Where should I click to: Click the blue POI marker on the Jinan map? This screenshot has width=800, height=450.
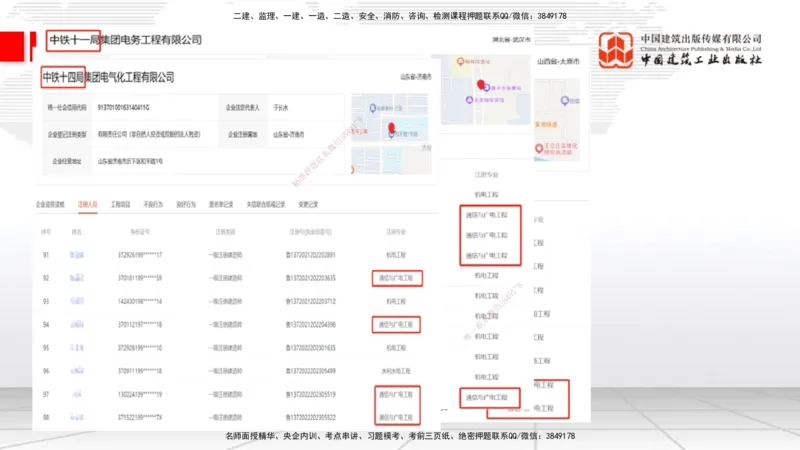coord(372,108)
